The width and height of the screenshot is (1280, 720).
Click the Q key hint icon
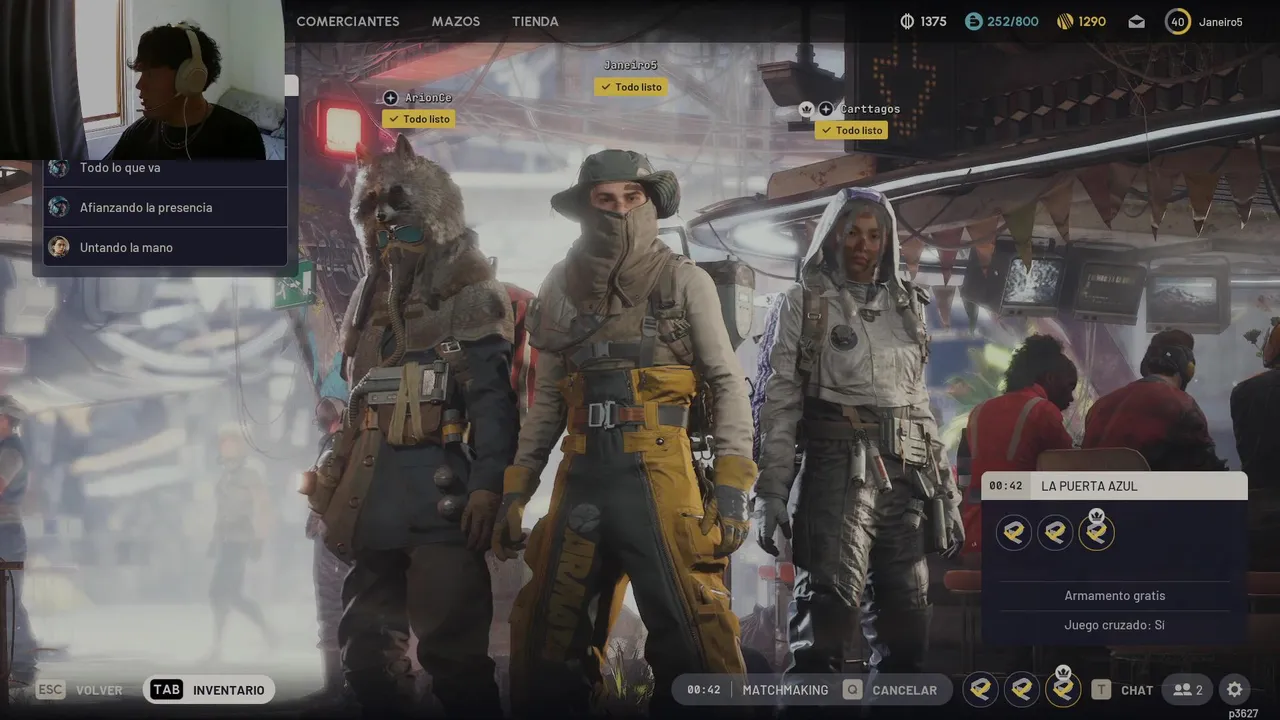(x=852, y=690)
